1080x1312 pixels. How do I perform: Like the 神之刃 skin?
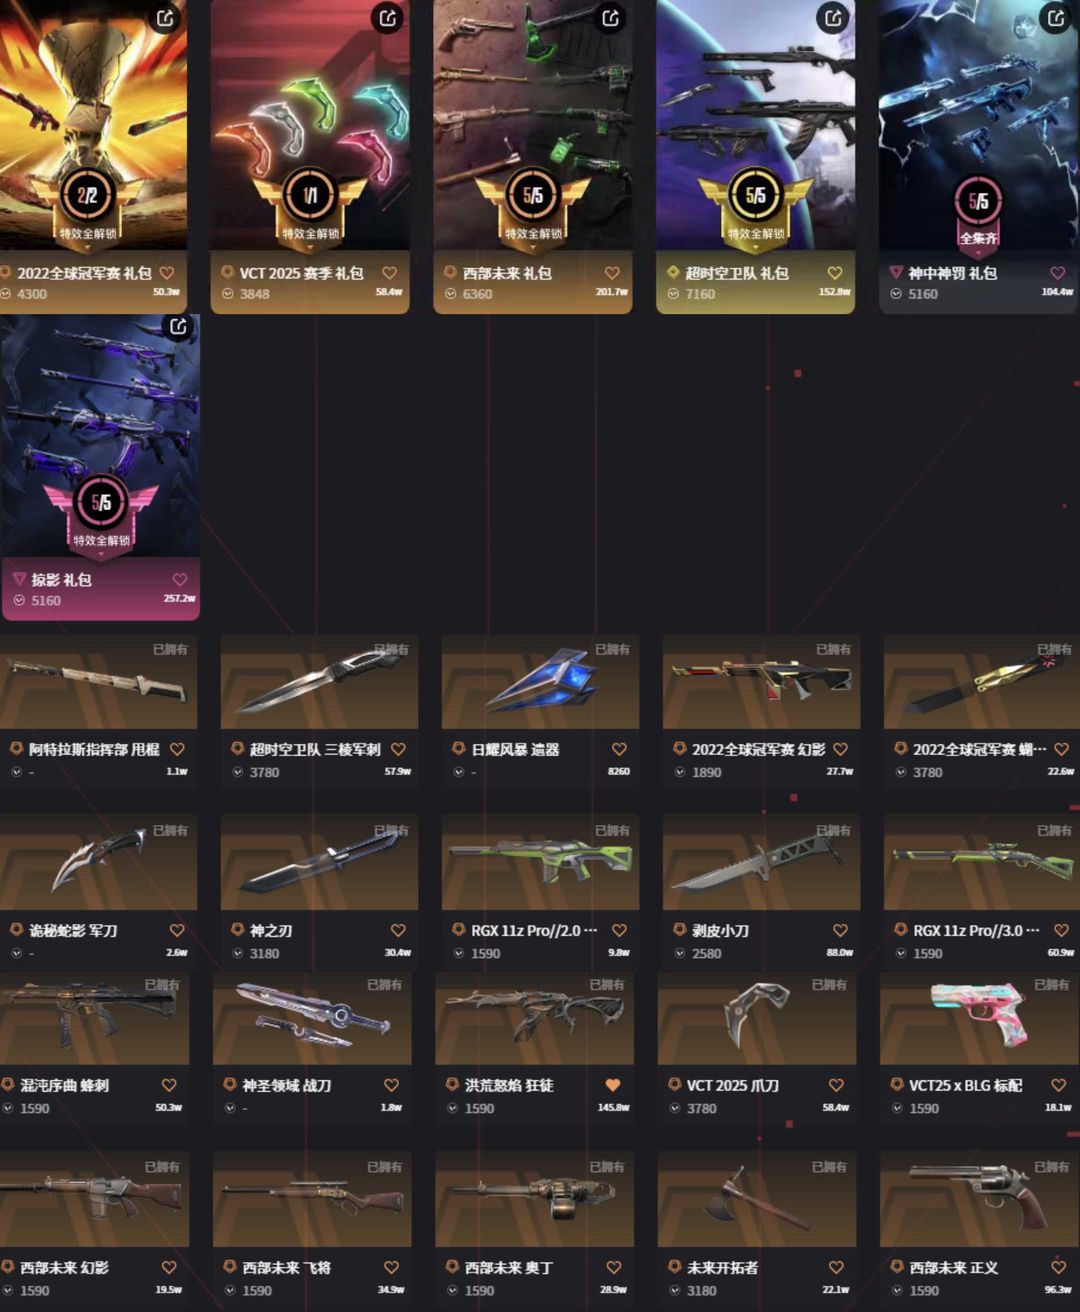point(398,930)
